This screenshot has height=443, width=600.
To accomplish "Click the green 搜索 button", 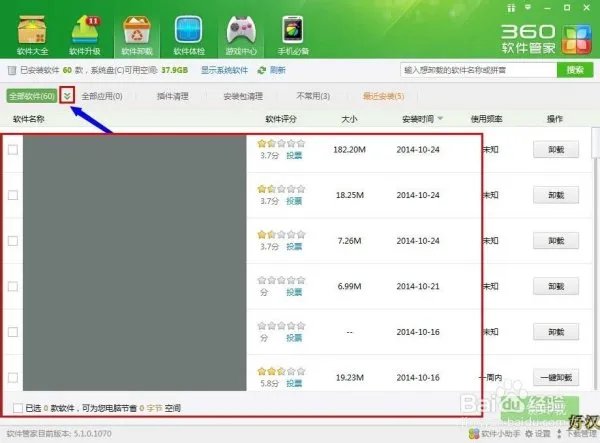I will pyautogui.click(x=575, y=70).
